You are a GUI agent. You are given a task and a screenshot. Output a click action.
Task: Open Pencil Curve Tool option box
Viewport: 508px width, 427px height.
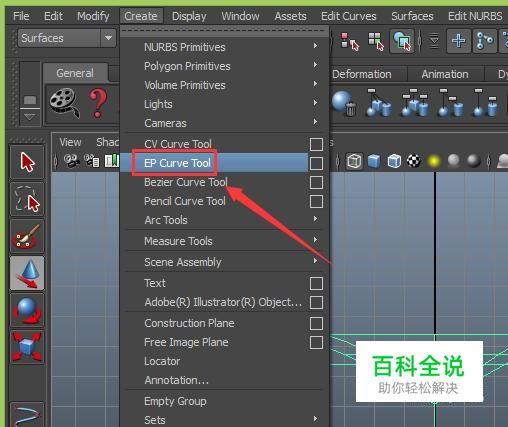[316, 201]
